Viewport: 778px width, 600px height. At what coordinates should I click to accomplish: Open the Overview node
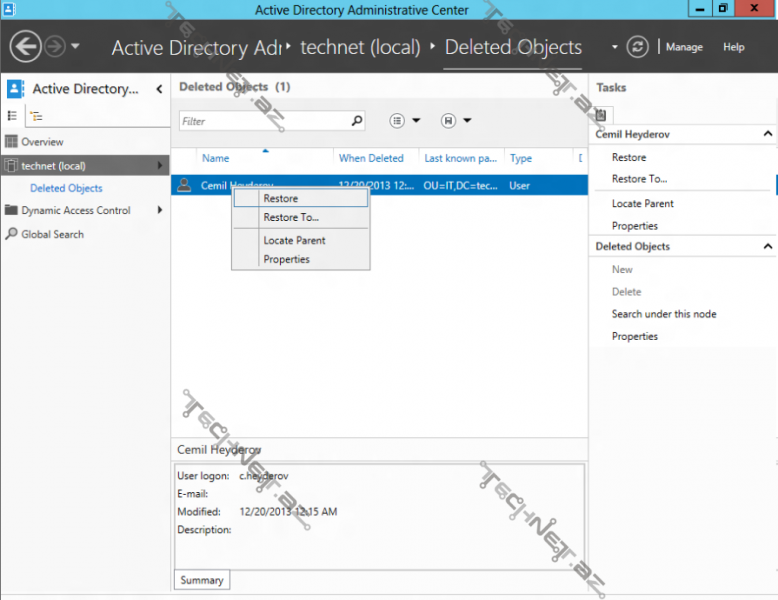[42, 142]
